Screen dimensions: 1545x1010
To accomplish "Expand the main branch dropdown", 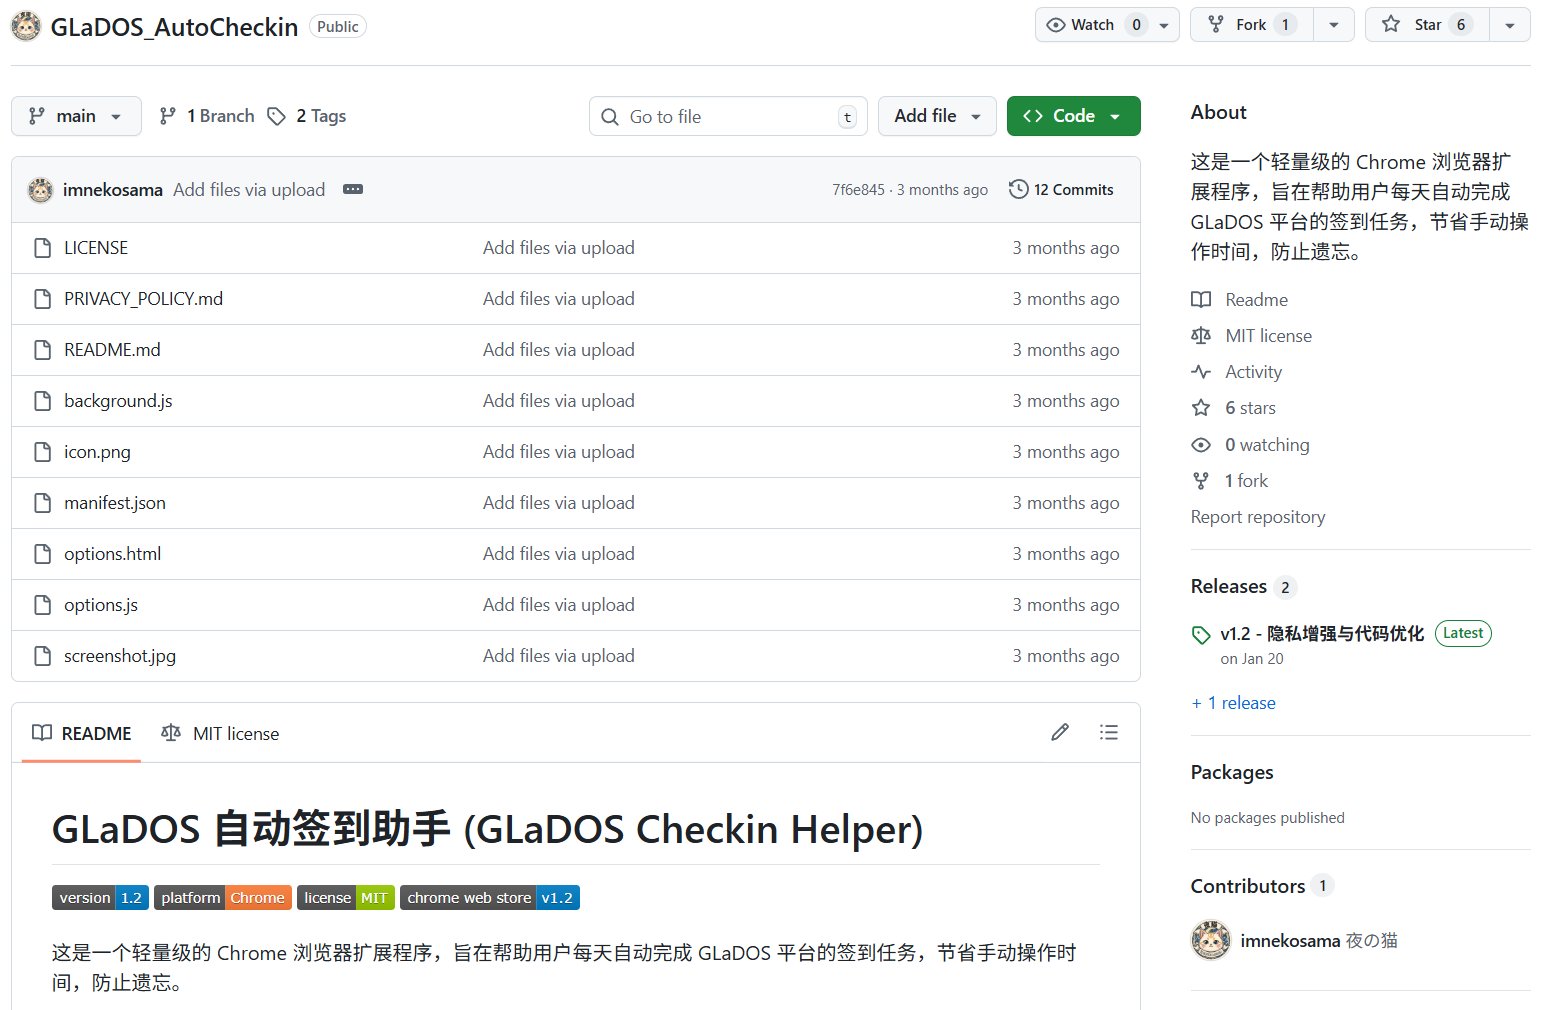I will (x=76, y=116).
